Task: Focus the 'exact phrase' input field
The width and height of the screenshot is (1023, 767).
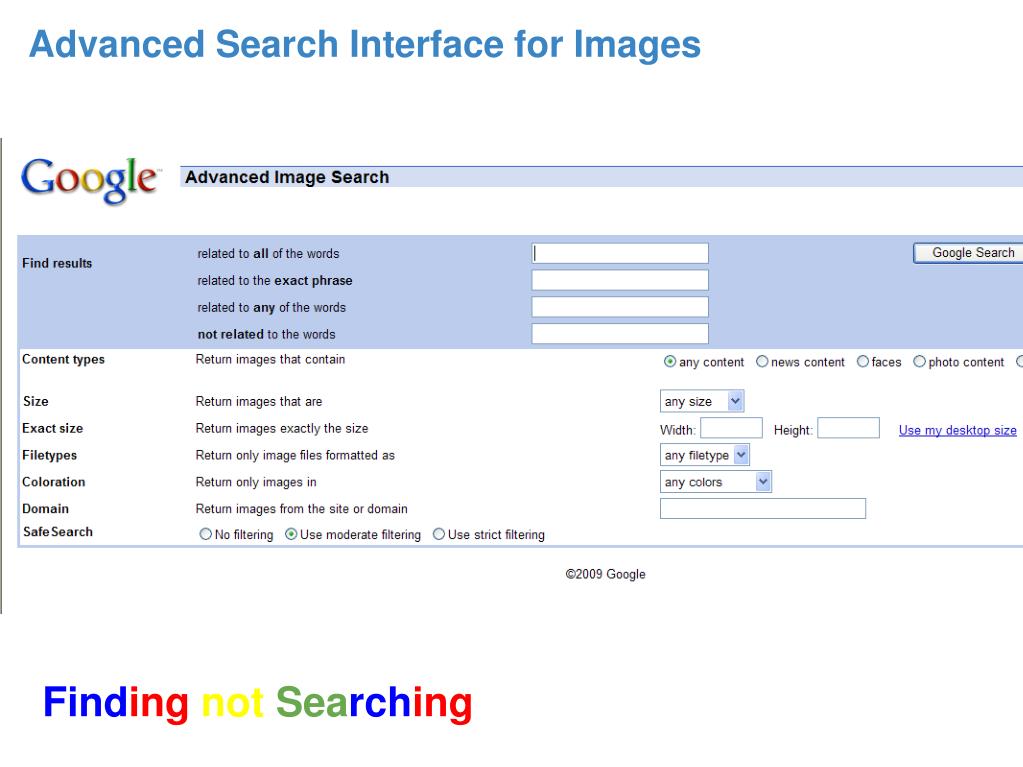Action: [620, 280]
